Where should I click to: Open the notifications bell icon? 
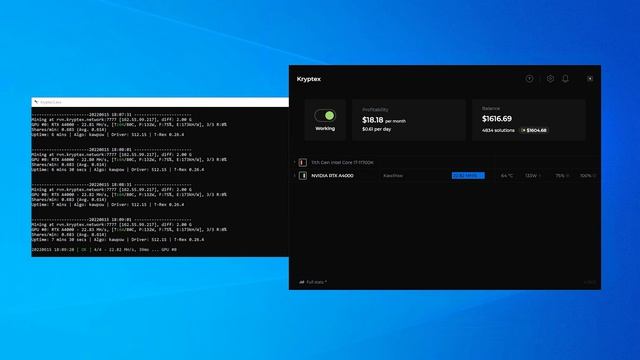click(565, 78)
